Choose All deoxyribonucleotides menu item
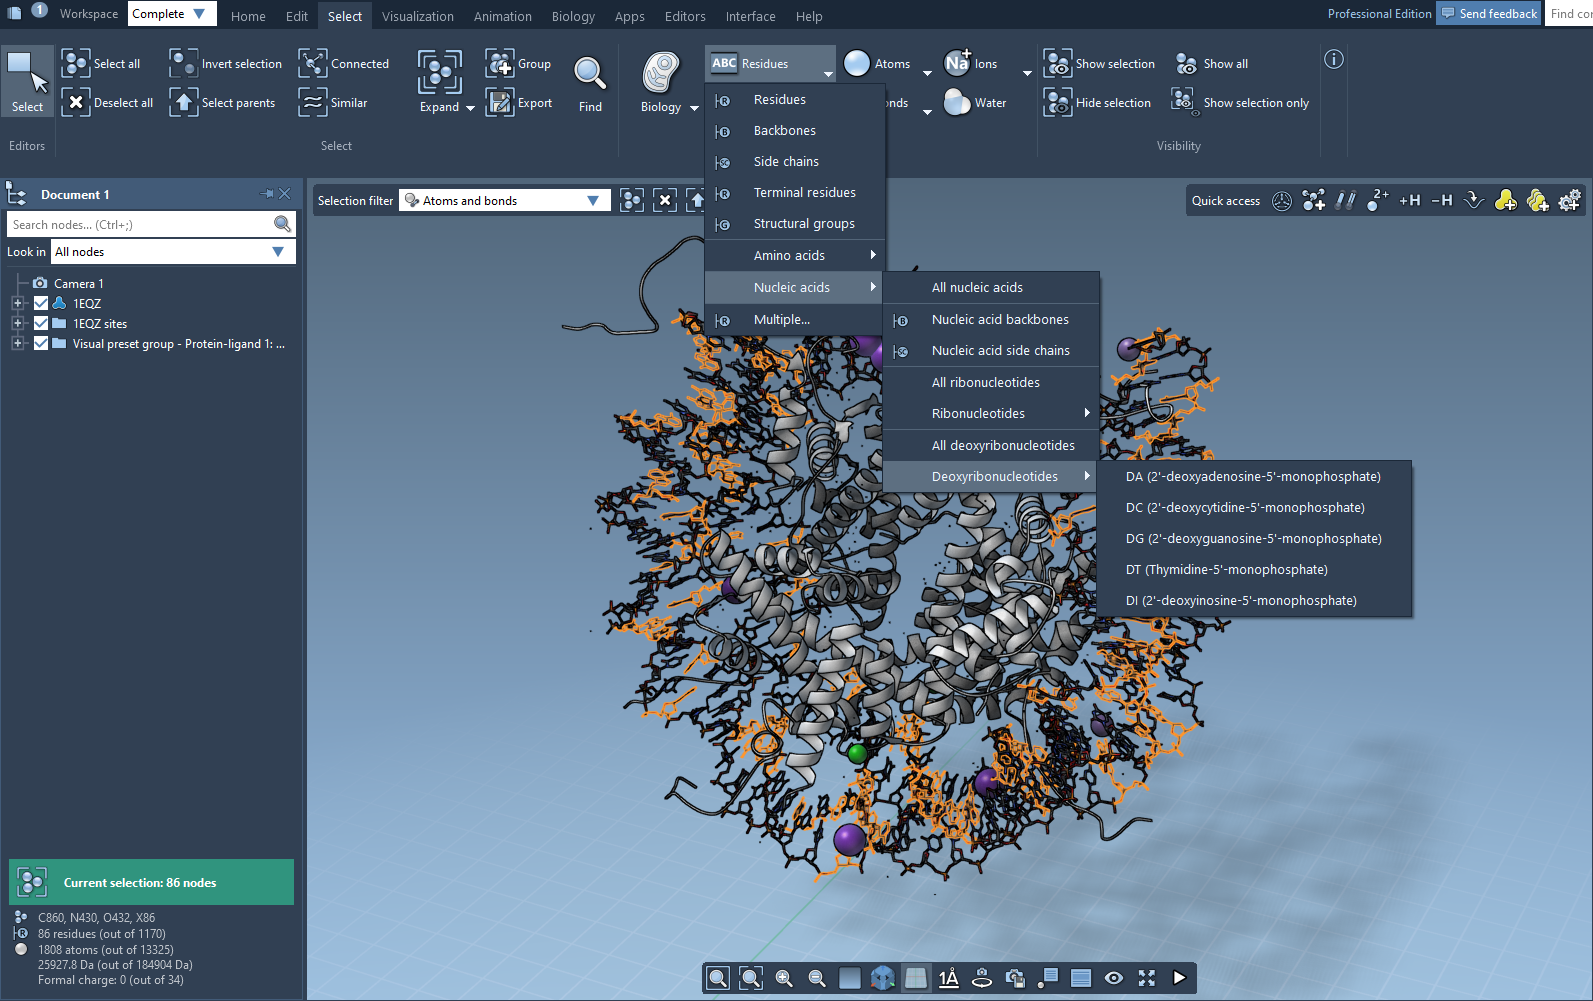This screenshot has width=1593, height=1001. point(1002,445)
